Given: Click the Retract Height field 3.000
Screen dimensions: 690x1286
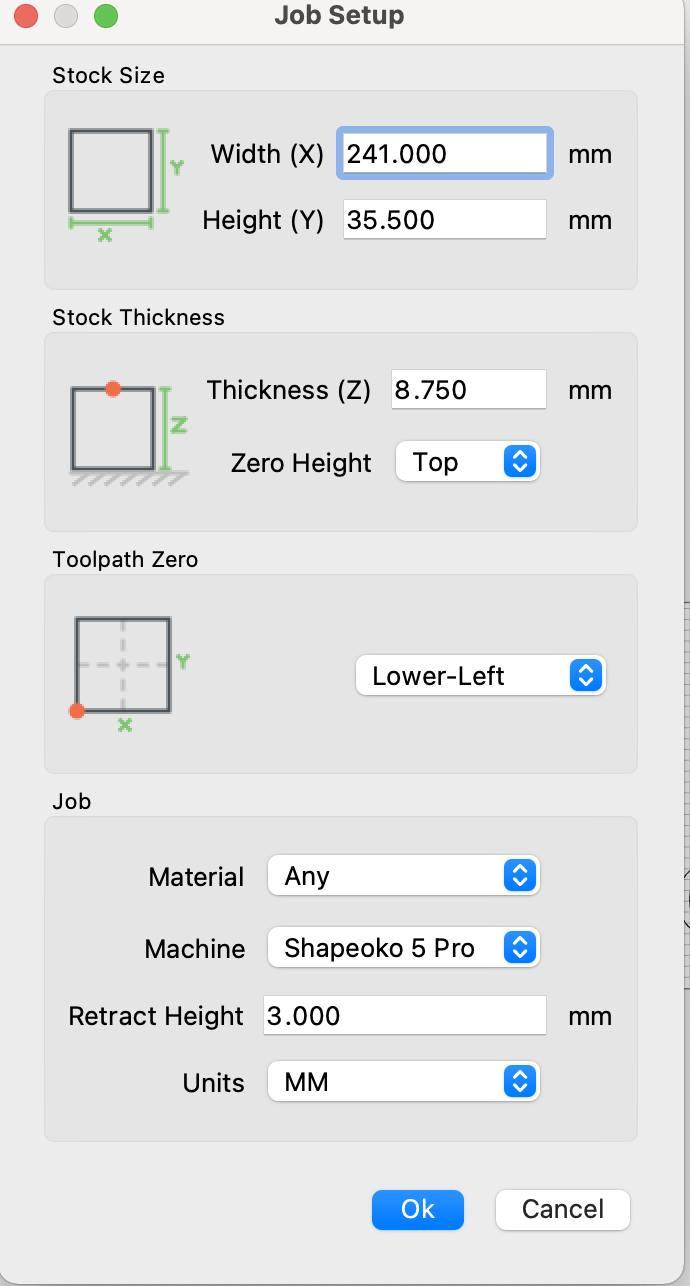Looking at the screenshot, I should click(x=405, y=1015).
